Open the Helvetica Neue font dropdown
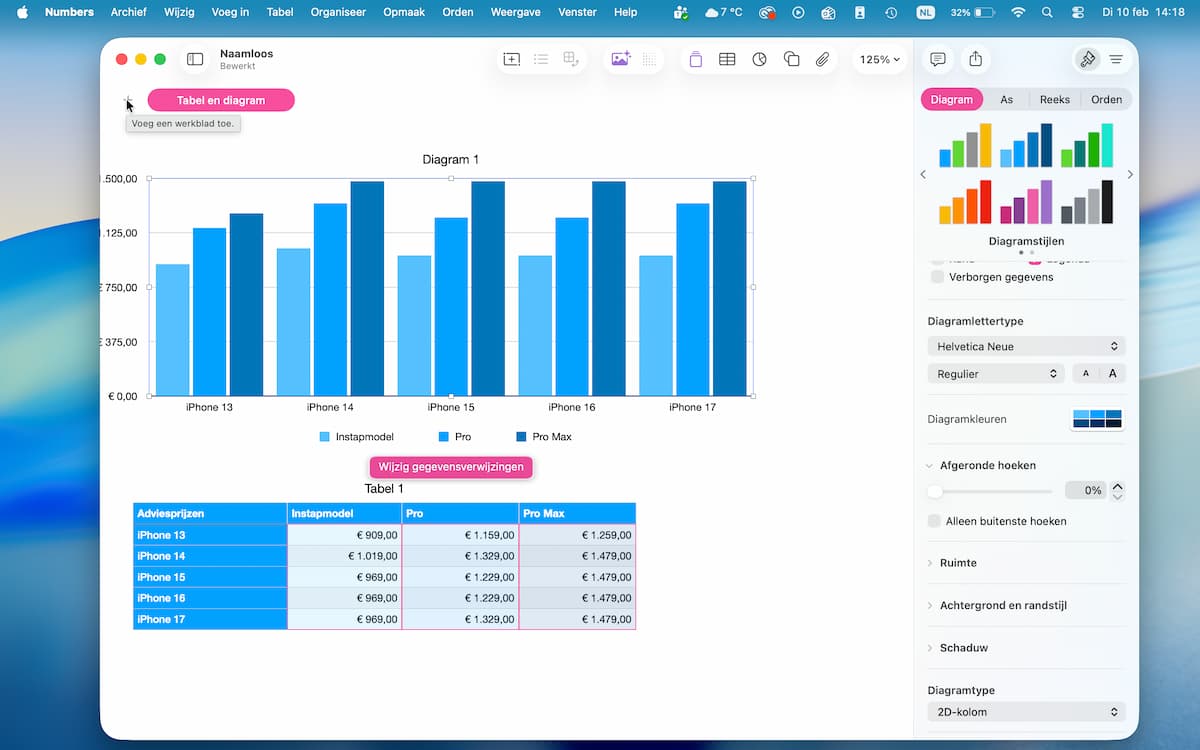Image resolution: width=1200 pixels, height=750 pixels. [x=1026, y=346]
